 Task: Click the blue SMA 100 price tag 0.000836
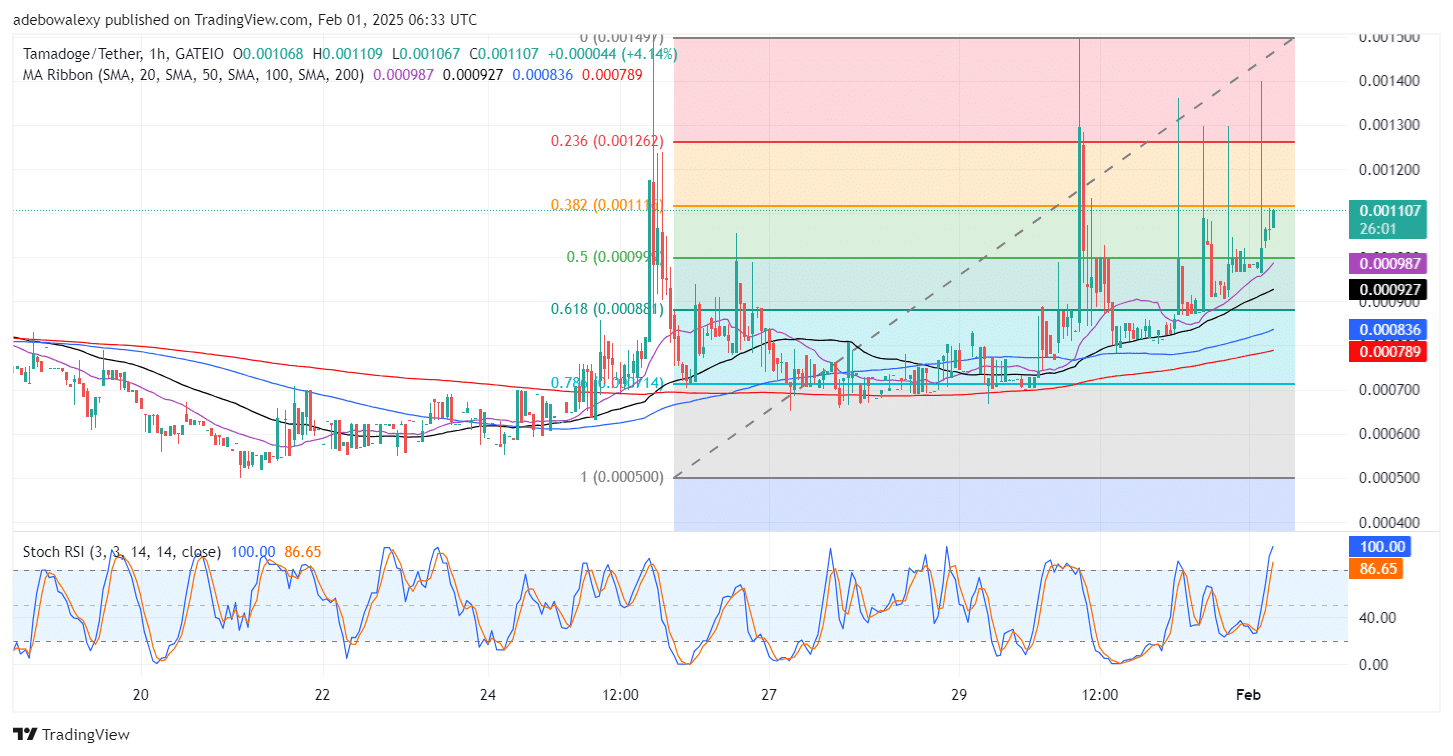[x=1387, y=329]
